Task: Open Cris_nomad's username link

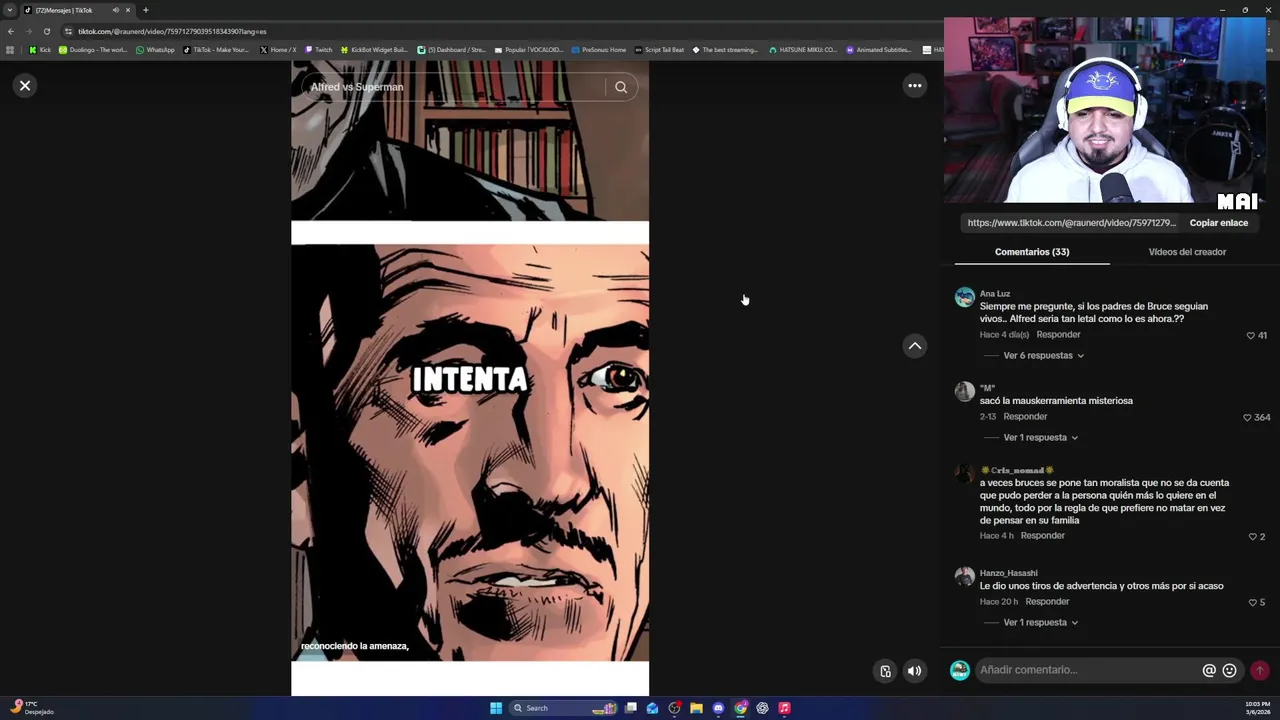Action: click(1016, 471)
